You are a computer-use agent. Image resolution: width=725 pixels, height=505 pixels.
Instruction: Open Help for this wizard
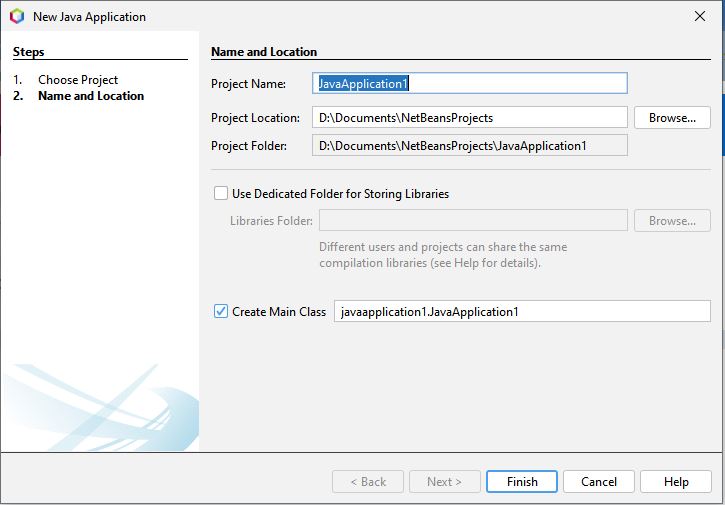676,482
